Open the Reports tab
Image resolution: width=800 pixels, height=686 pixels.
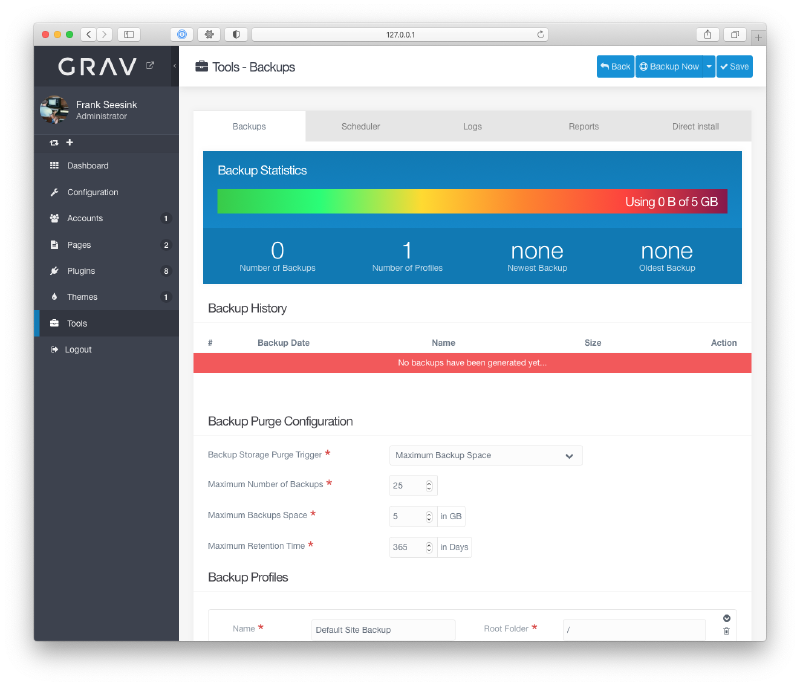tap(584, 126)
